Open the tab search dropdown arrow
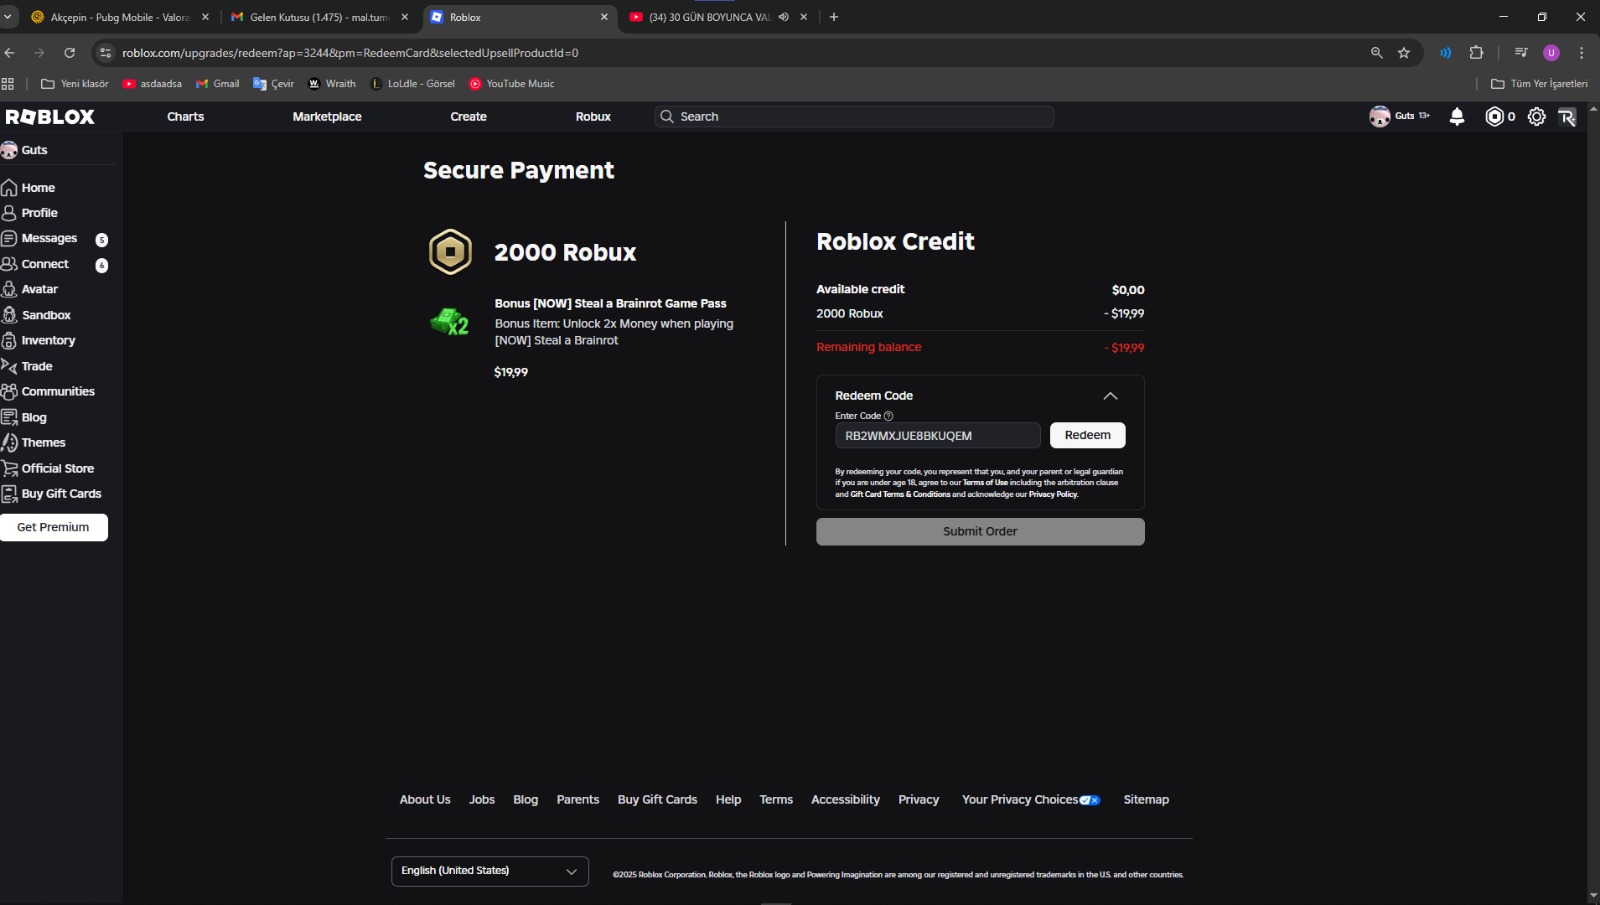The height and width of the screenshot is (905, 1600). click(8, 17)
